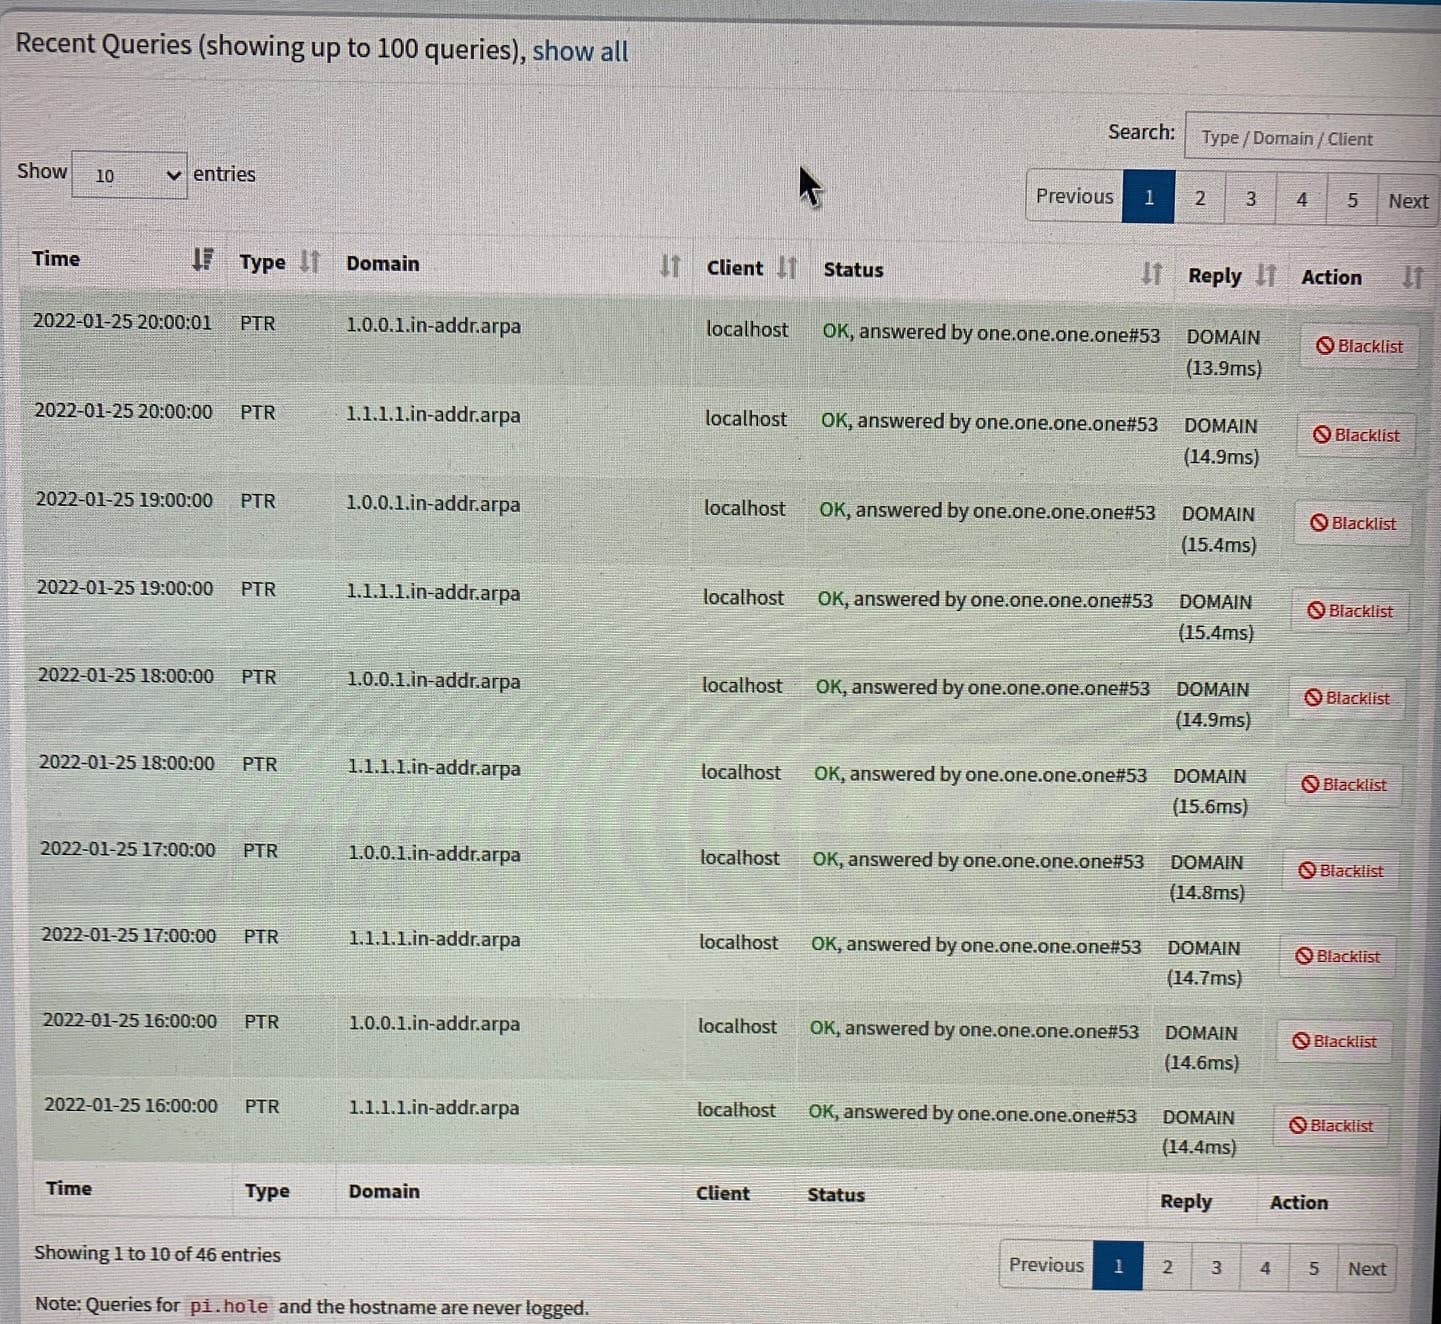
Task: Sort by the Status column icon
Action: [1152, 273]
